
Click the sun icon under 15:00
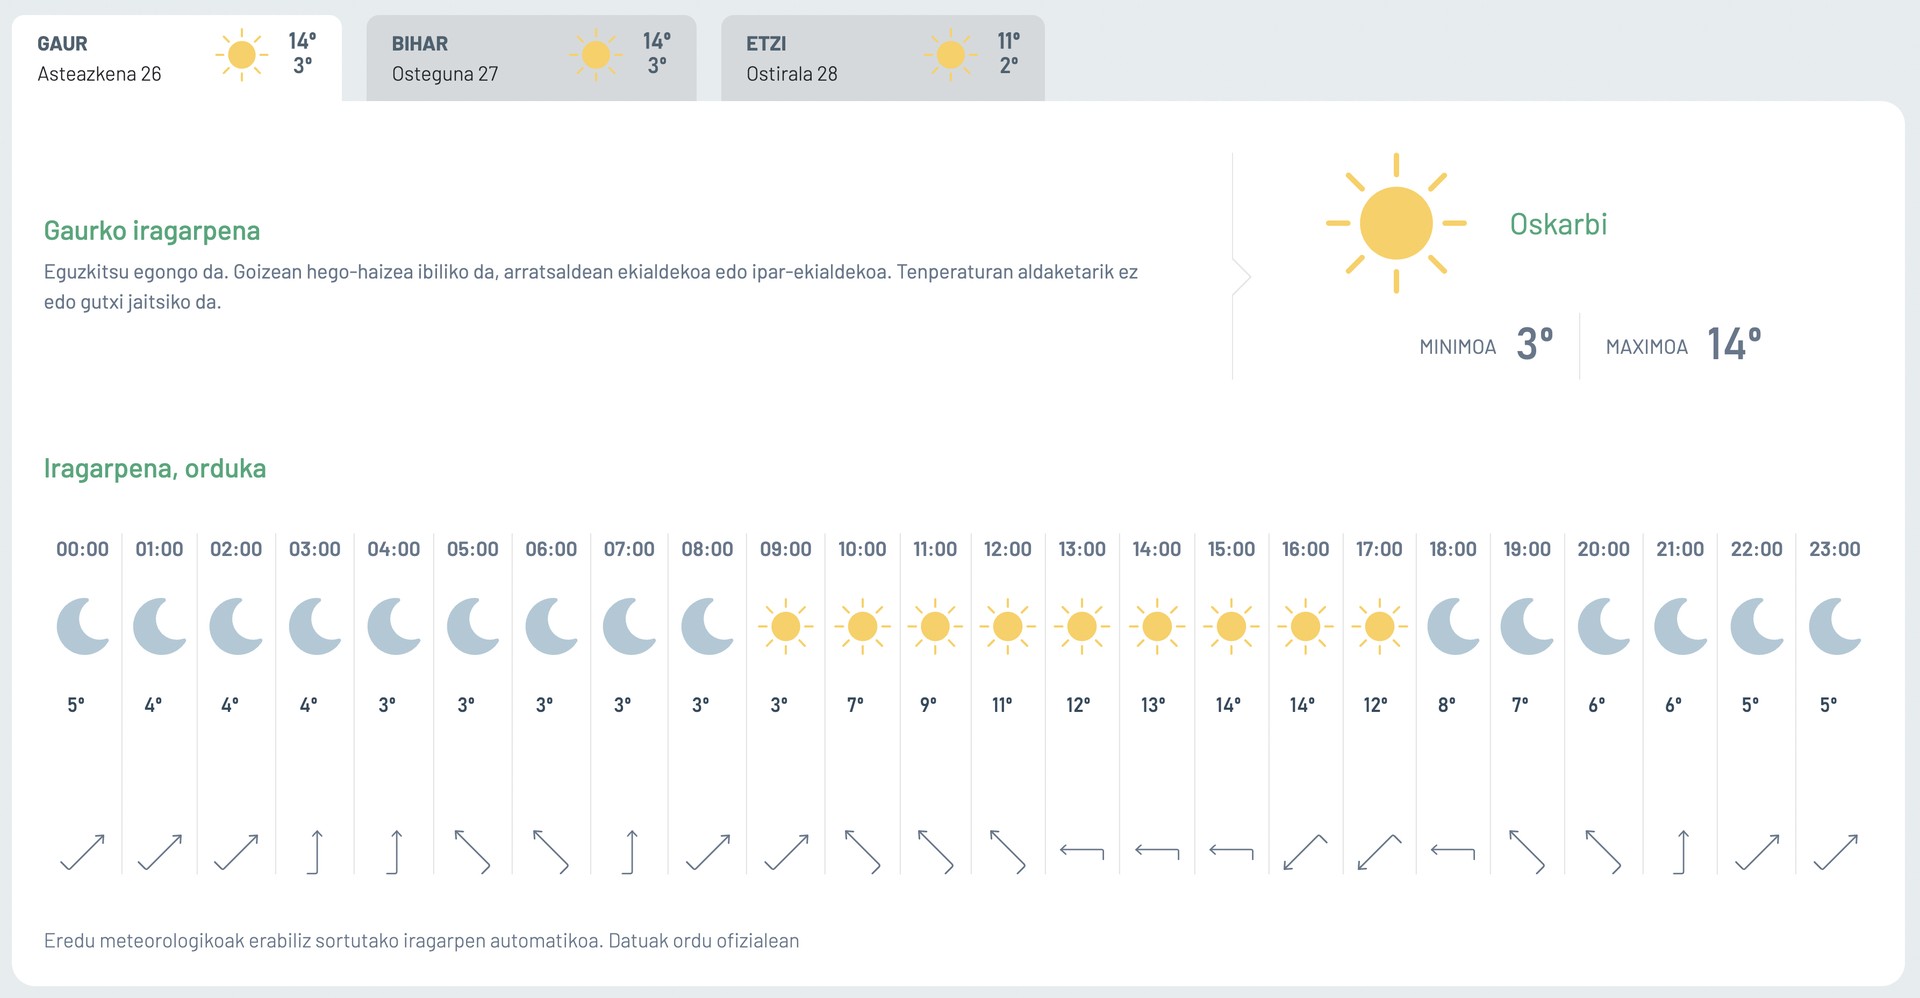pyautogui.click(x=1231, y=626)
